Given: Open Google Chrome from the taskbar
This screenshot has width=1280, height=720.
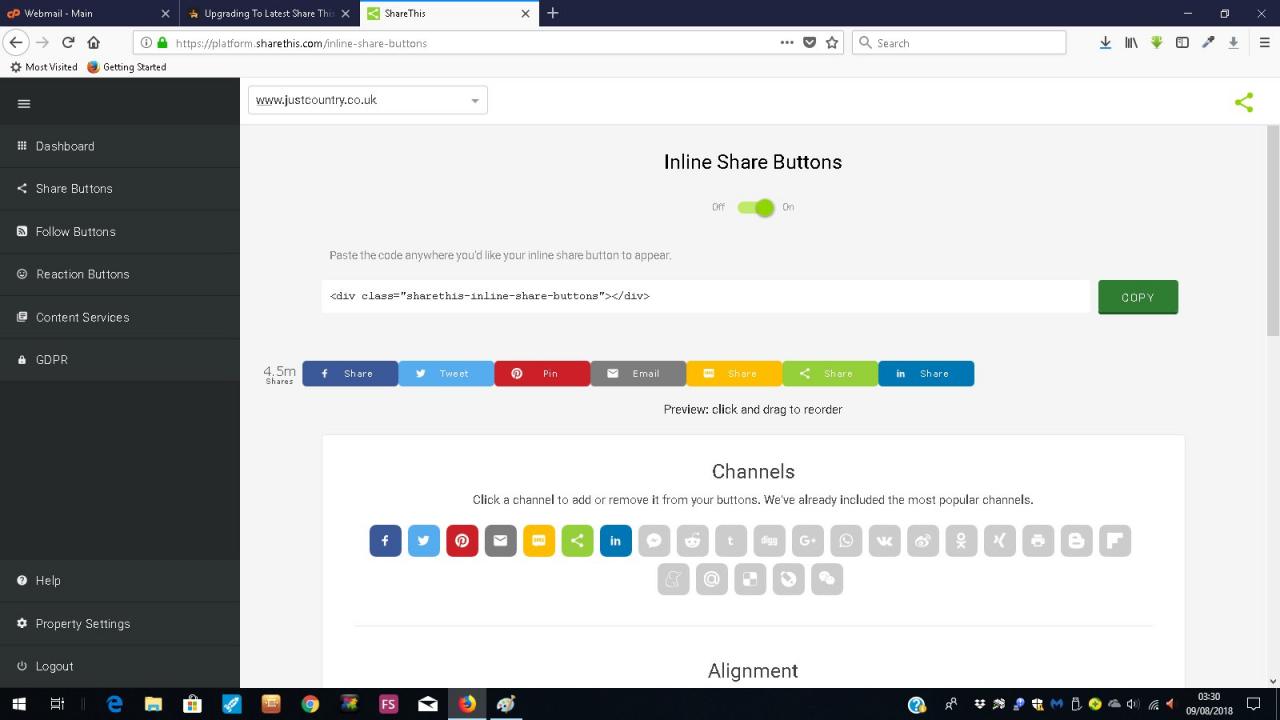Looking at the screenshot, I should [310, 704].
